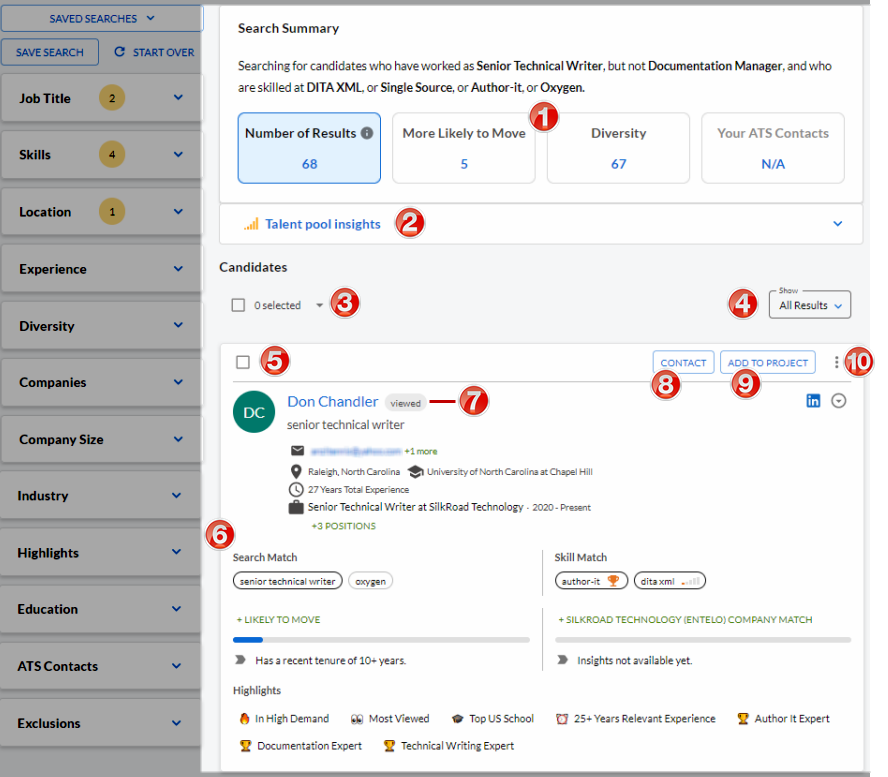Click the Save Search button
888x777 pixels.
(x=50, y=52)
